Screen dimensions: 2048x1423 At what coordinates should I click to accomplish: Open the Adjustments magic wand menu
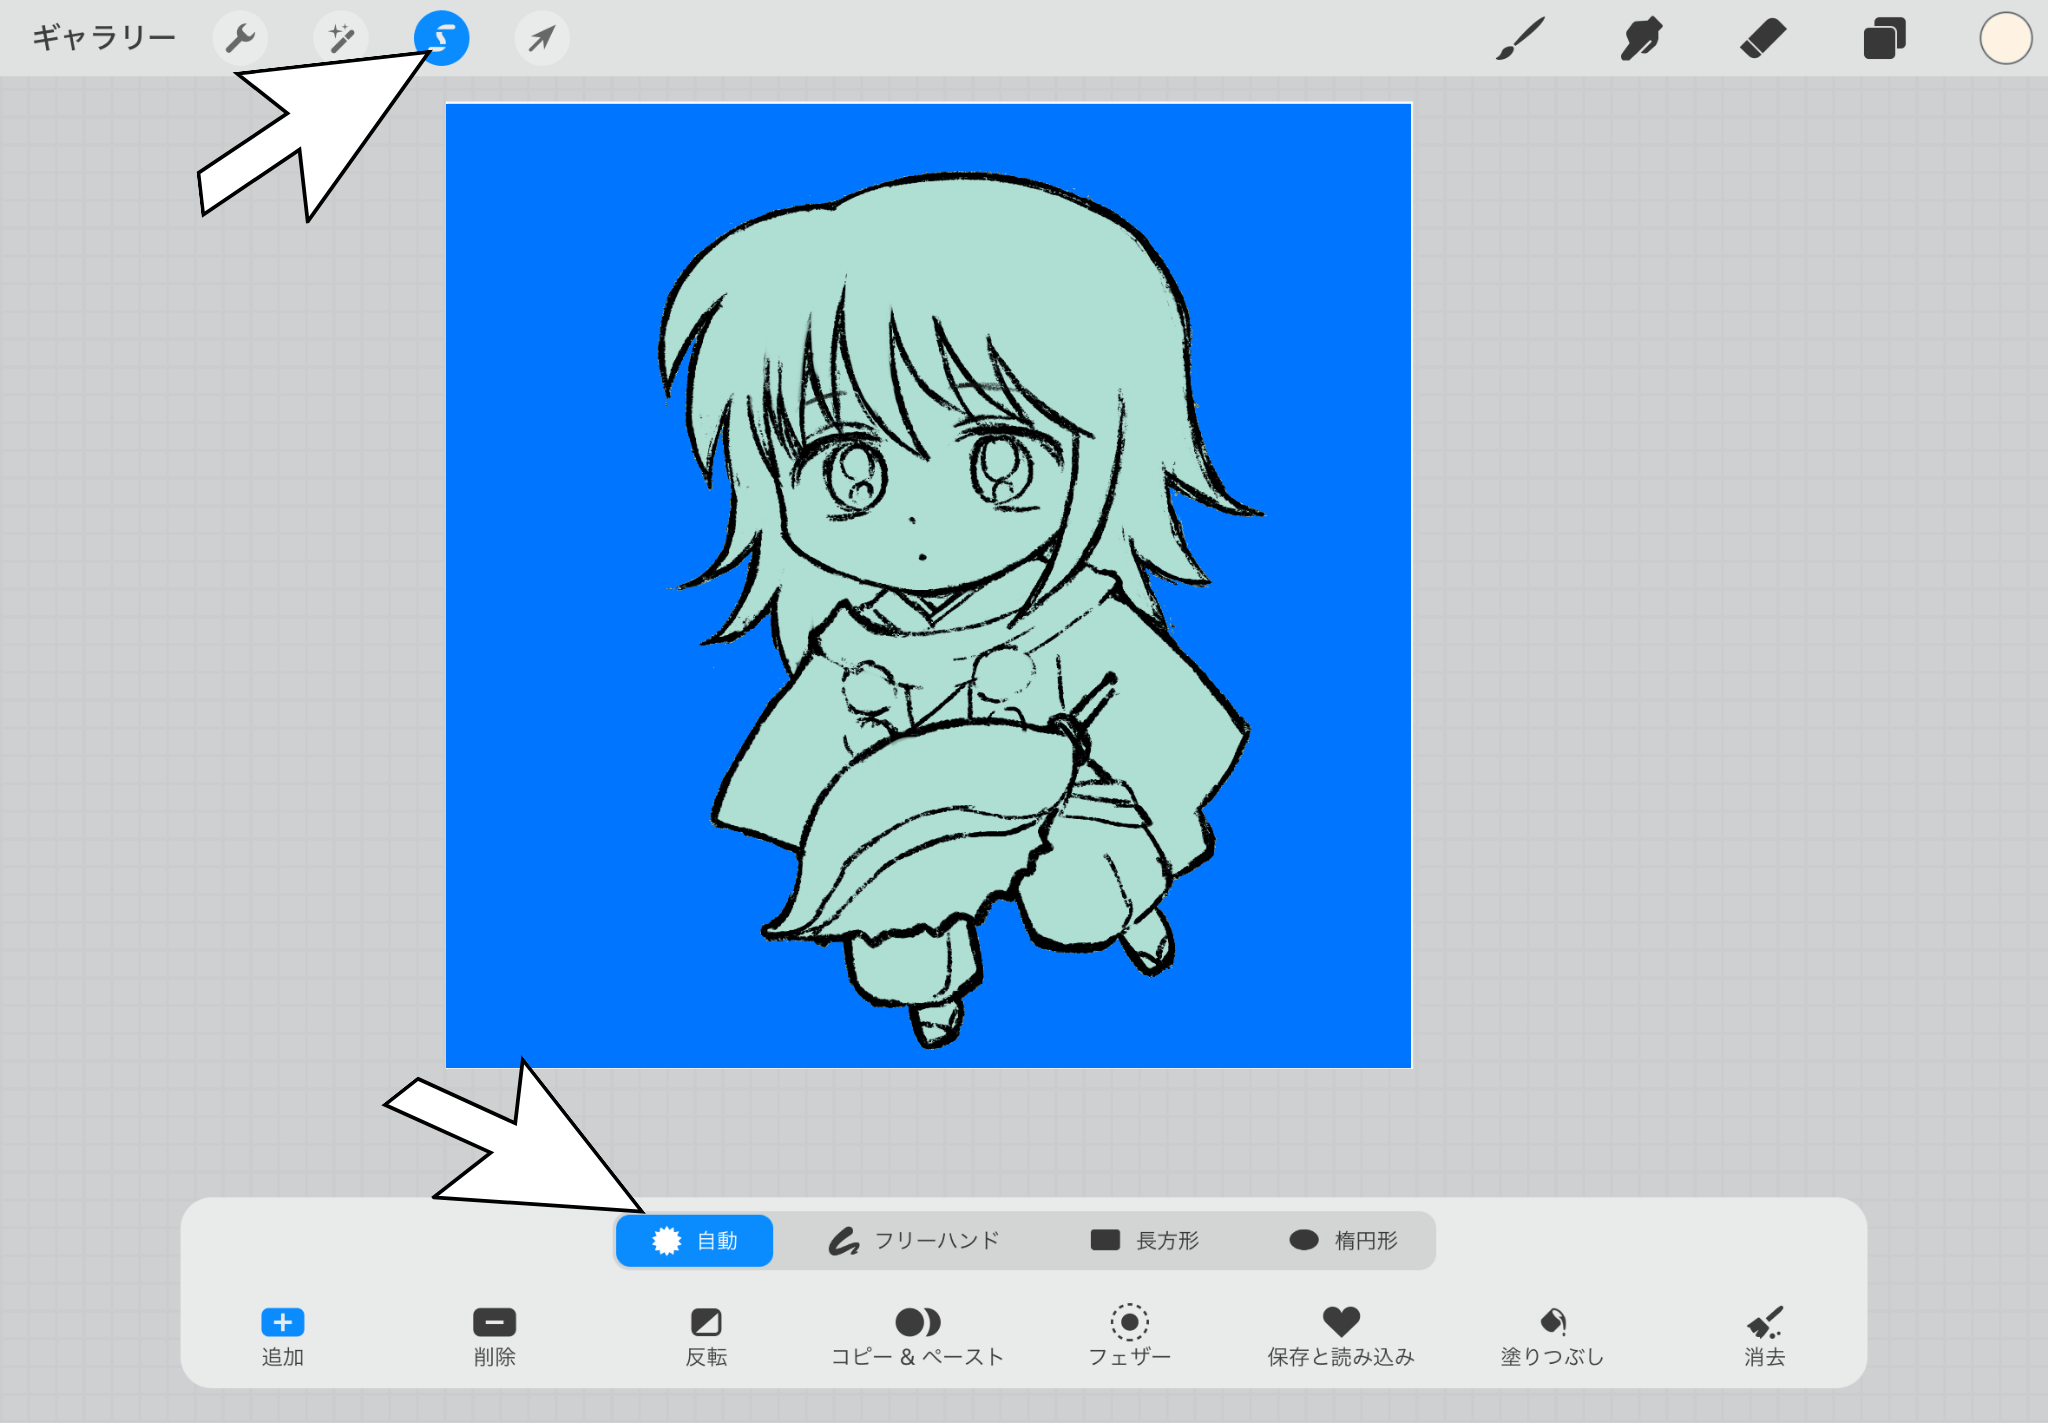pos(341,39)
